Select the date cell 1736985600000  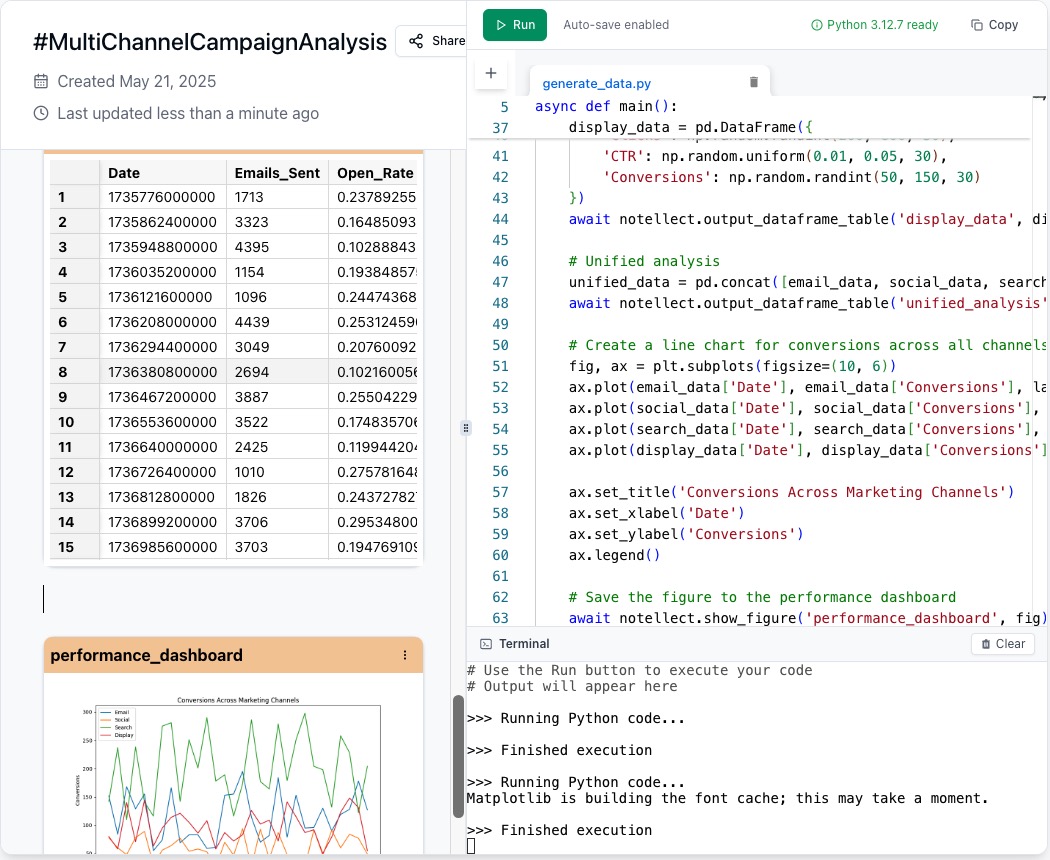[163, 547]
